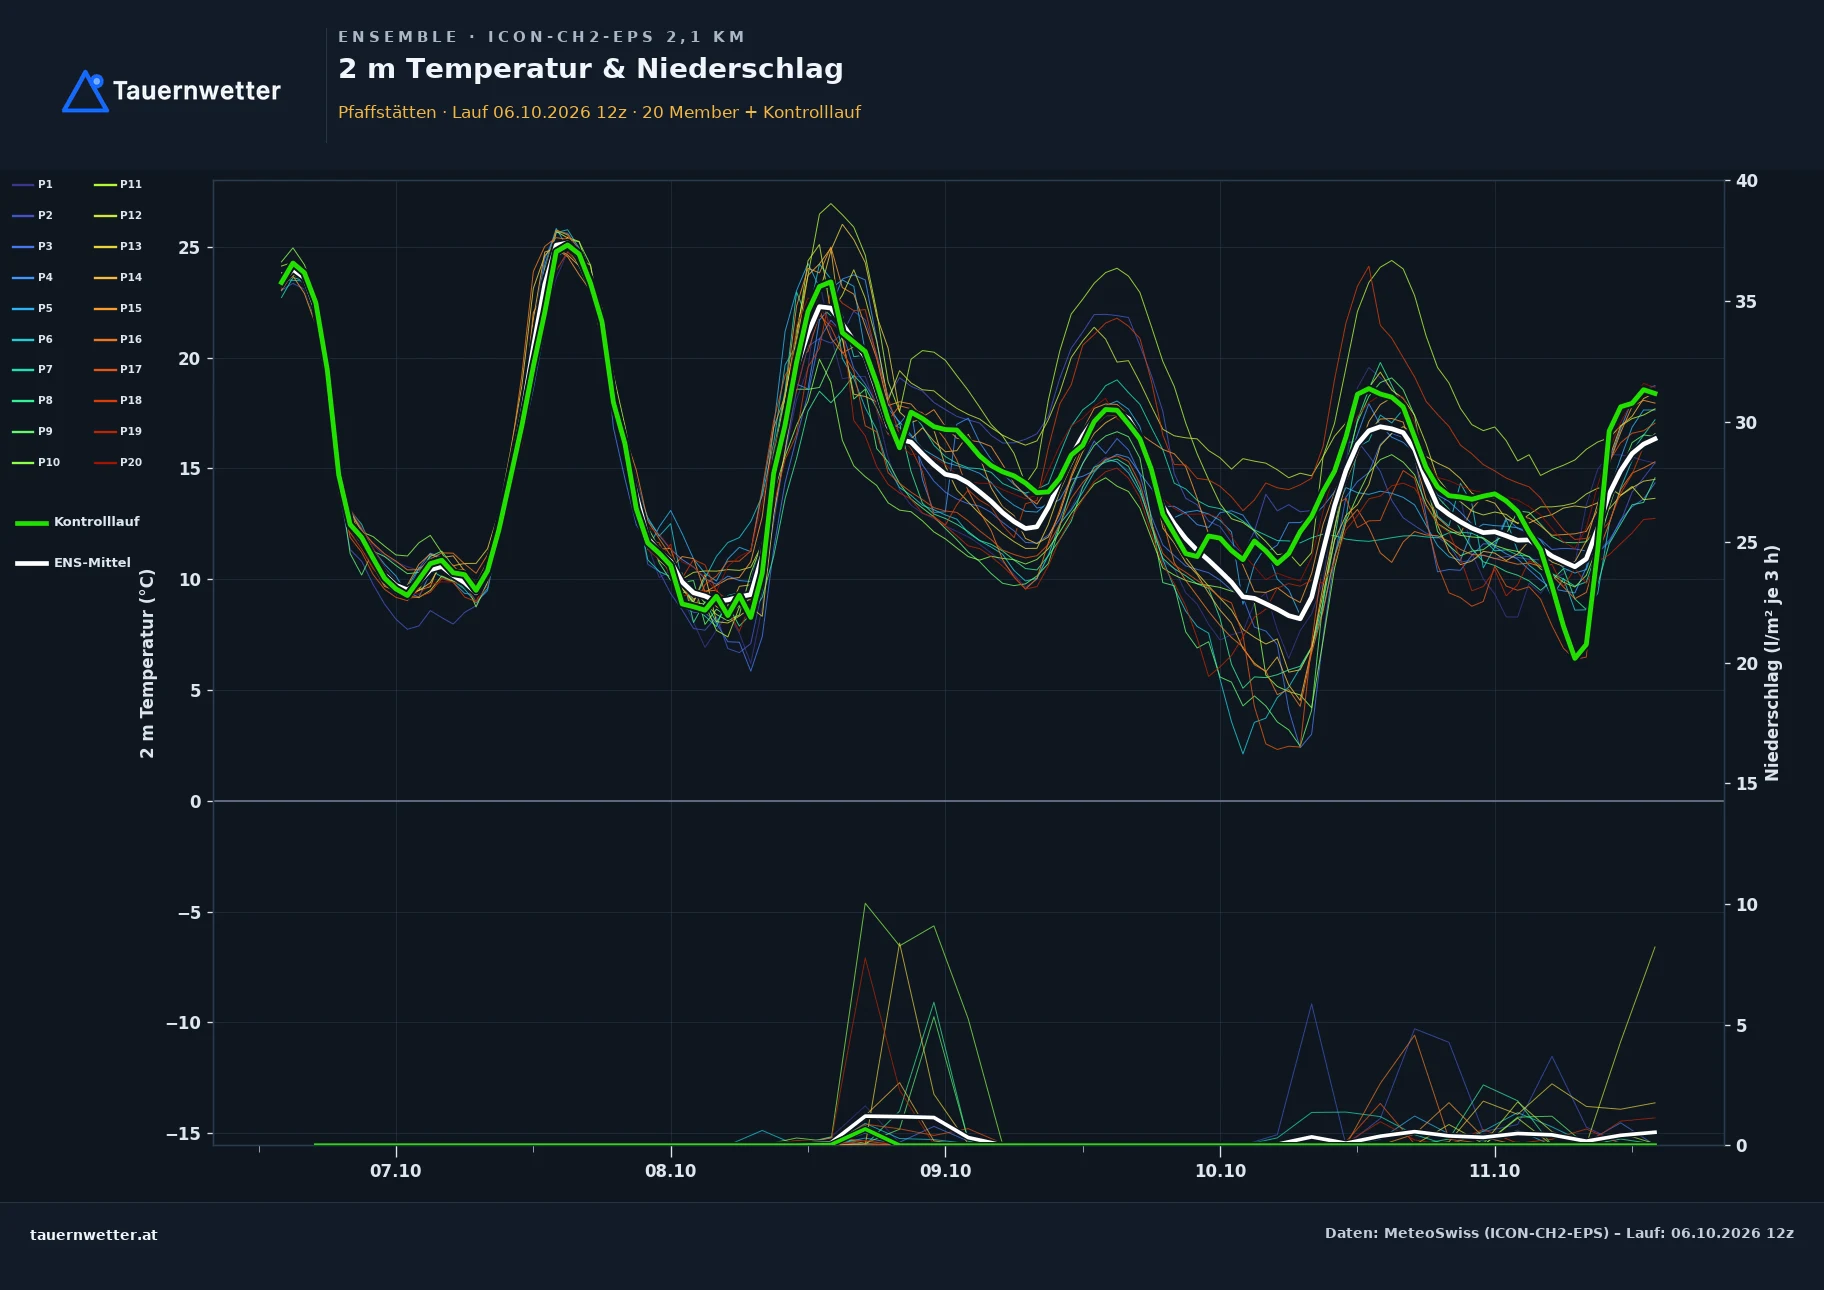The image size is (1824, 1290).
Task: Click the Tauernwetter mountain logo icon
Action: coord(85,91)
